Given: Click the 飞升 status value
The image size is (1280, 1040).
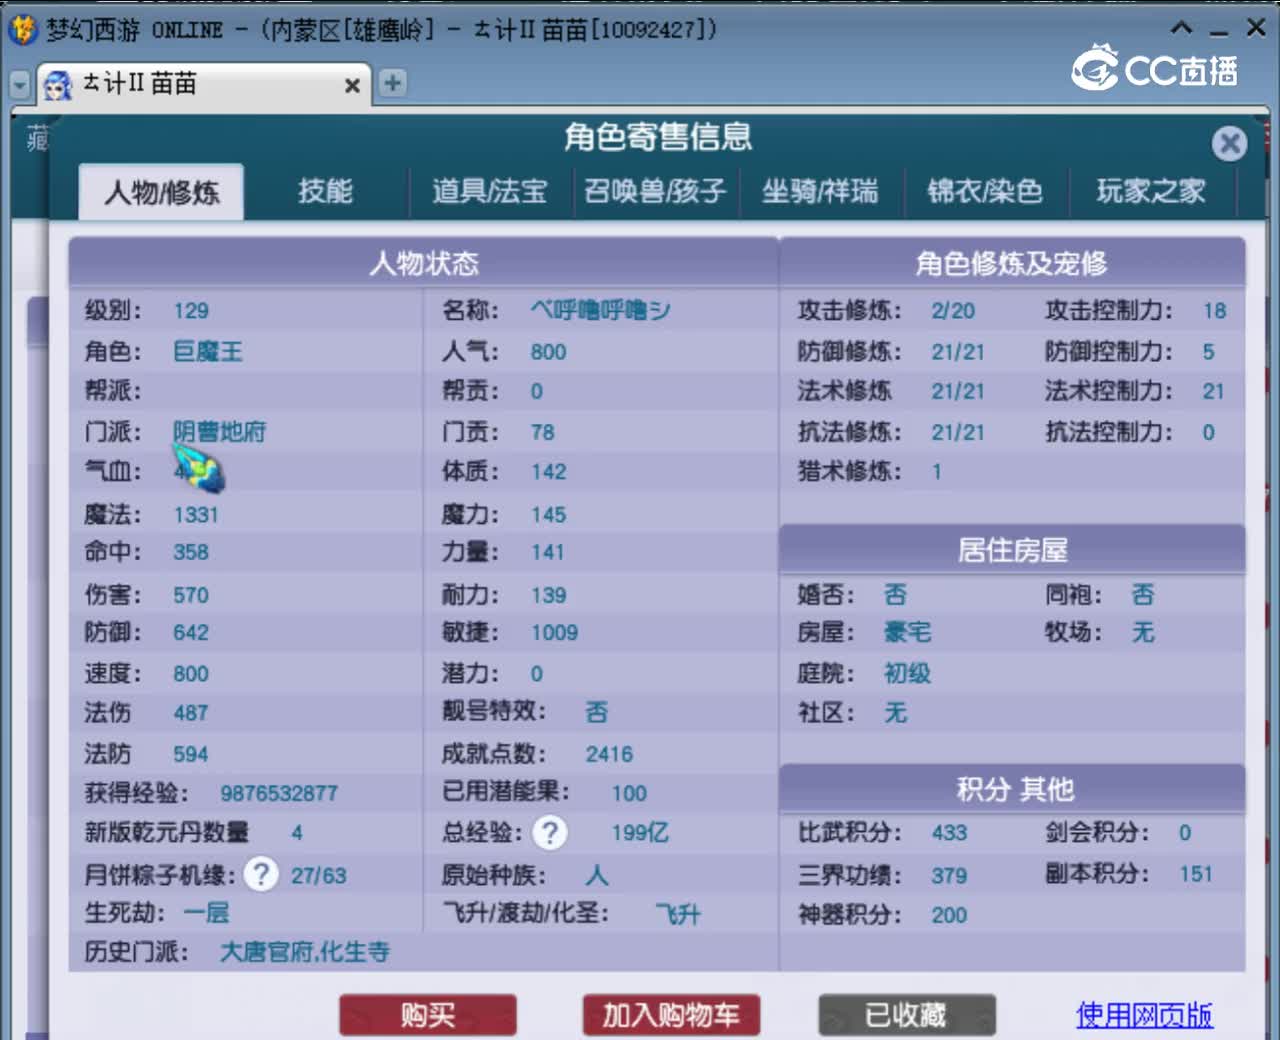Looking at the screenshot, I should 678,914.
